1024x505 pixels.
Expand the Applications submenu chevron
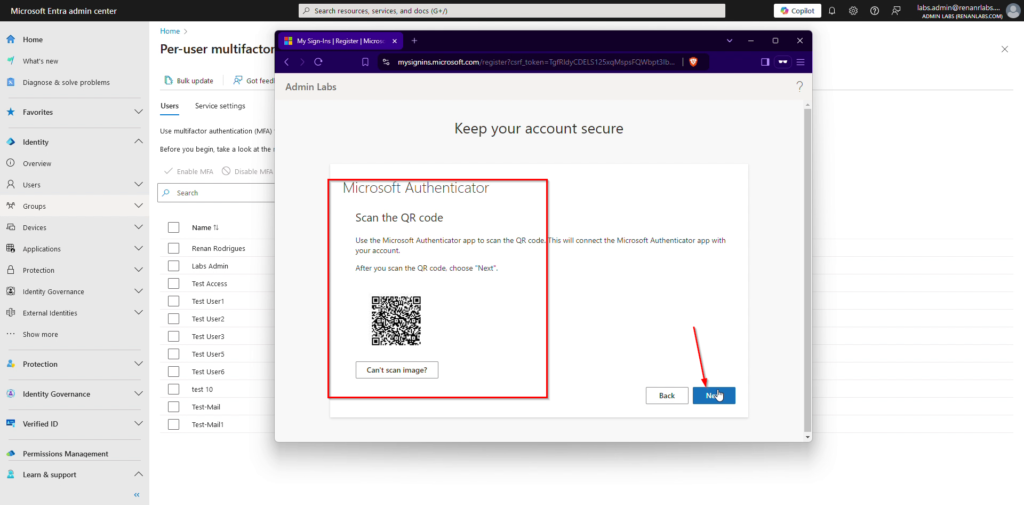click(138, 249)
